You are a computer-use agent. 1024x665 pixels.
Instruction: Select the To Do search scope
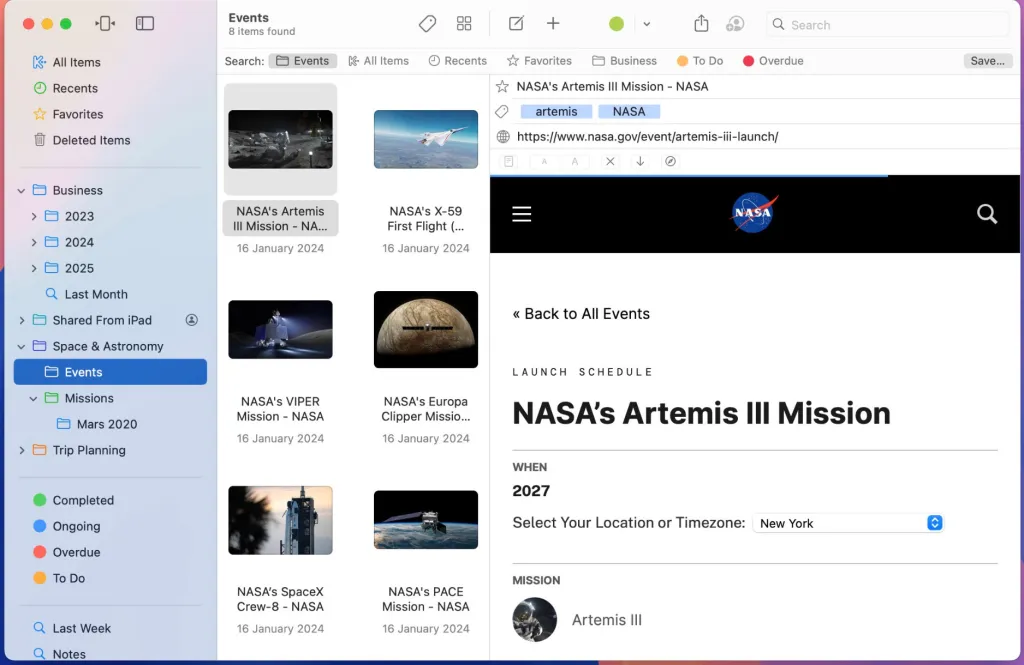tap(700, 61)
